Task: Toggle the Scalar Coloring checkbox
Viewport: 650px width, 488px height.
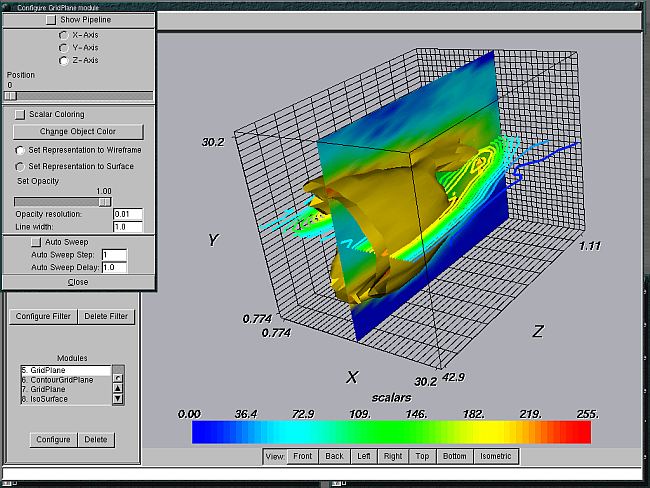Action: point(20,114)
